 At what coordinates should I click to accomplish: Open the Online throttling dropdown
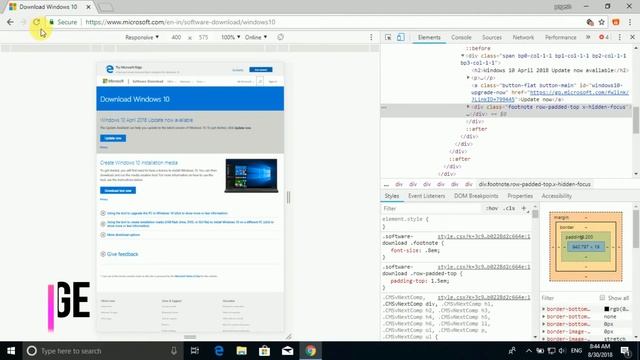click(256, 37)
